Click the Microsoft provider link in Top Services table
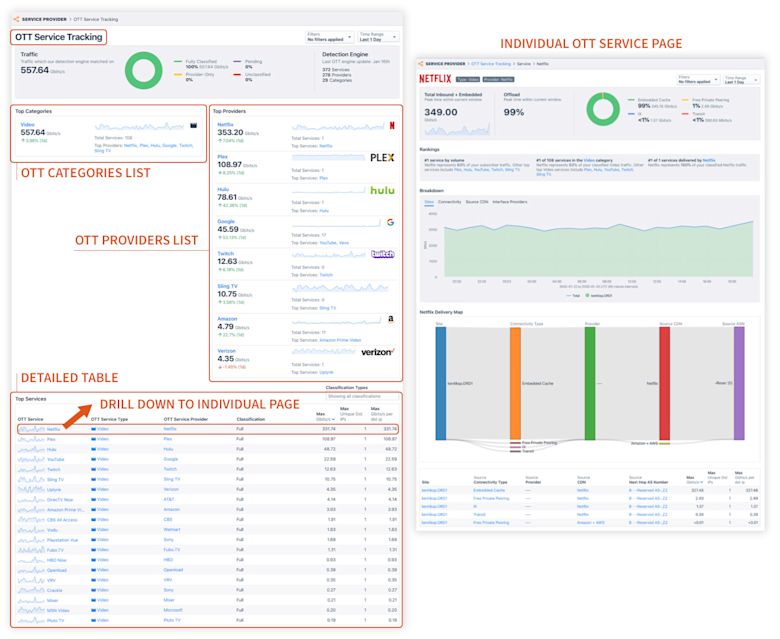 click(173, 610)
